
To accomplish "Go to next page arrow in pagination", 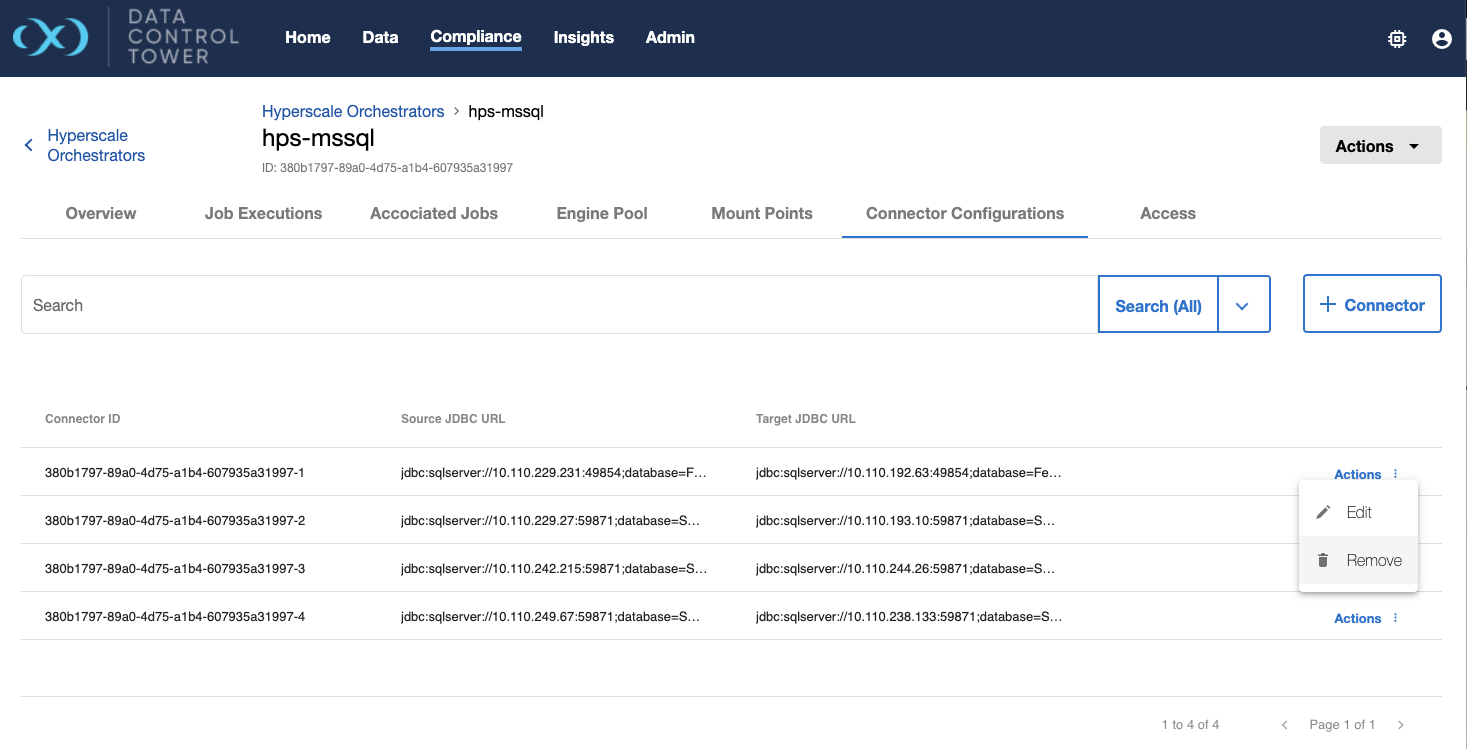I will (x=1401, y=724).
